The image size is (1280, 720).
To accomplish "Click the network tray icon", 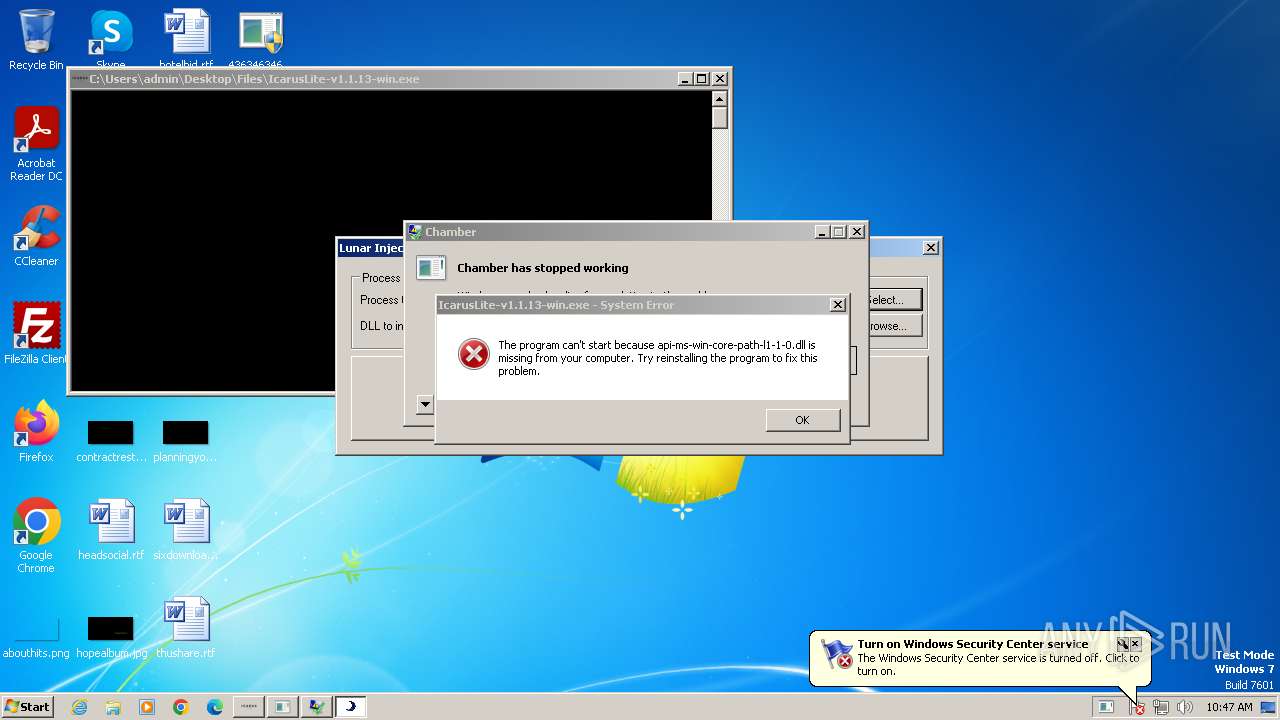I will [x=1161, y=707].
